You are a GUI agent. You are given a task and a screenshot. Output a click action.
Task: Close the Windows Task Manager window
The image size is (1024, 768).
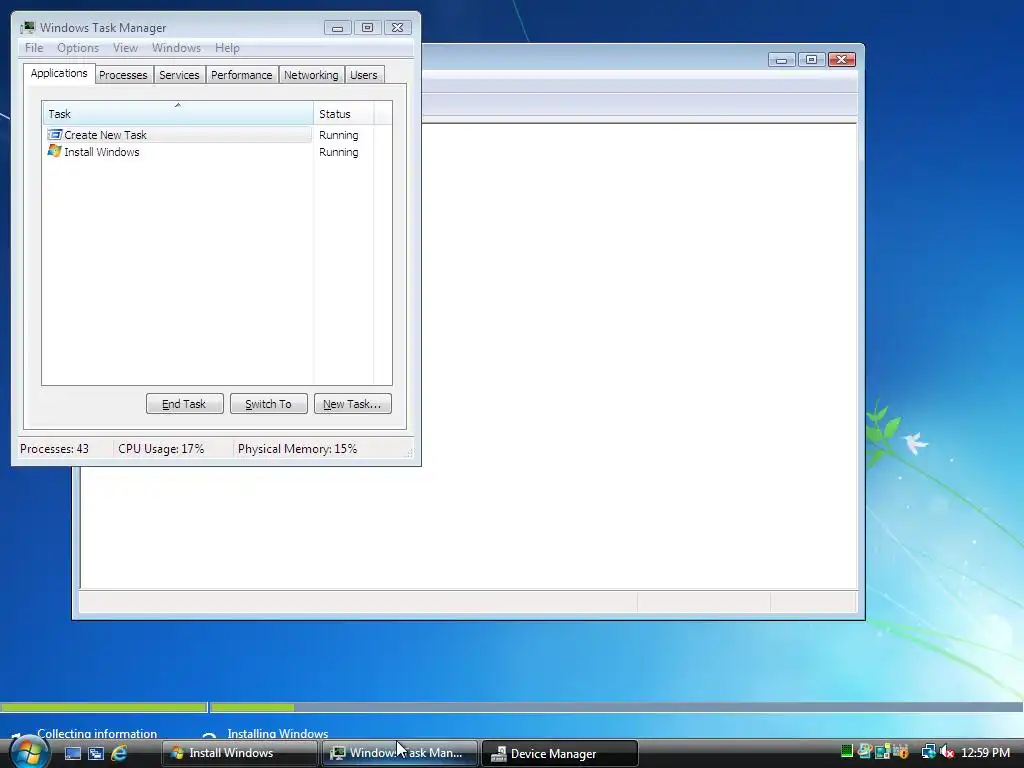397,27
